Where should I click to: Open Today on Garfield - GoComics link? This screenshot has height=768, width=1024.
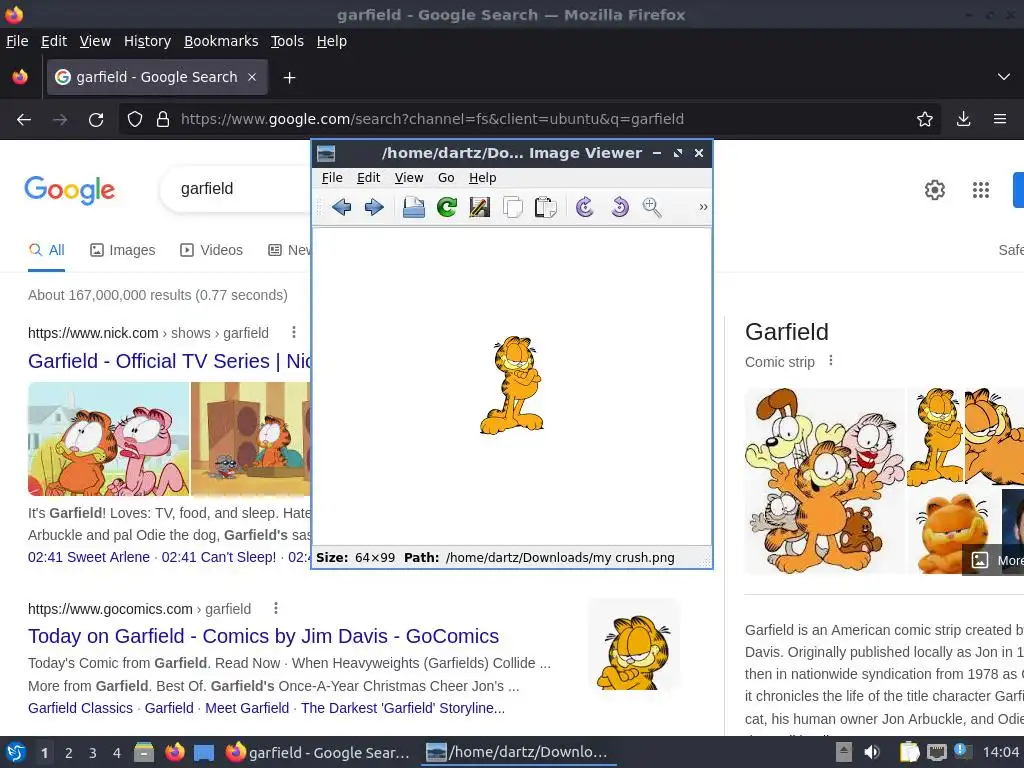(263, 636)
